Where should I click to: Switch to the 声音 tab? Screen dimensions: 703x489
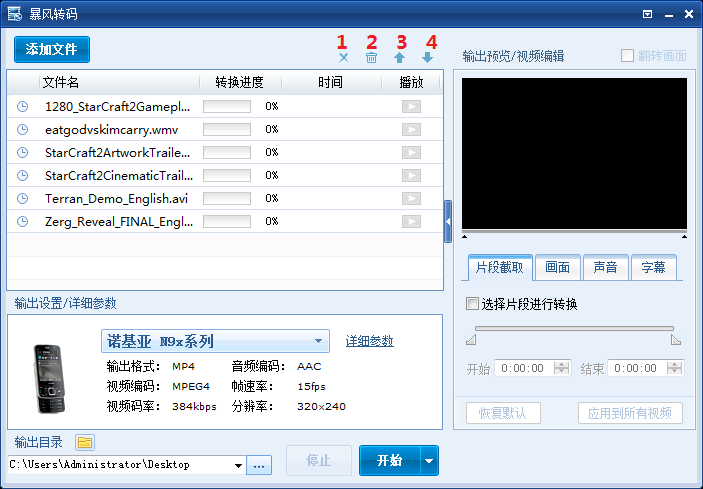point(605,268)
